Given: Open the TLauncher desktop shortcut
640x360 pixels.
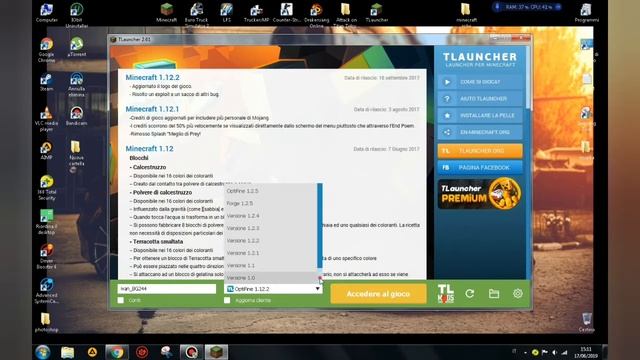Looking at the screenshot, I should tap(376, 12).
